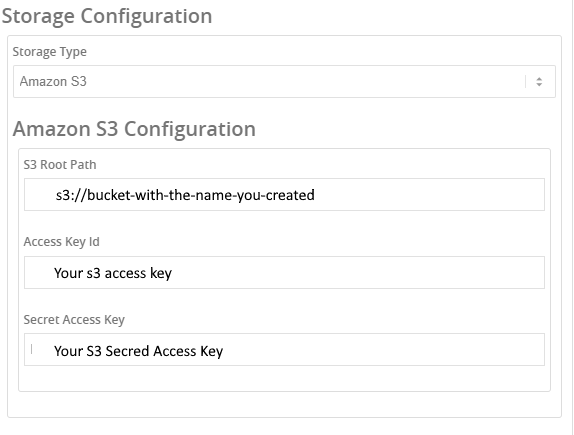The image size is (574, 435).
Task: Click the divider beside the Storage Type arrows
Action: coord(525,81)
